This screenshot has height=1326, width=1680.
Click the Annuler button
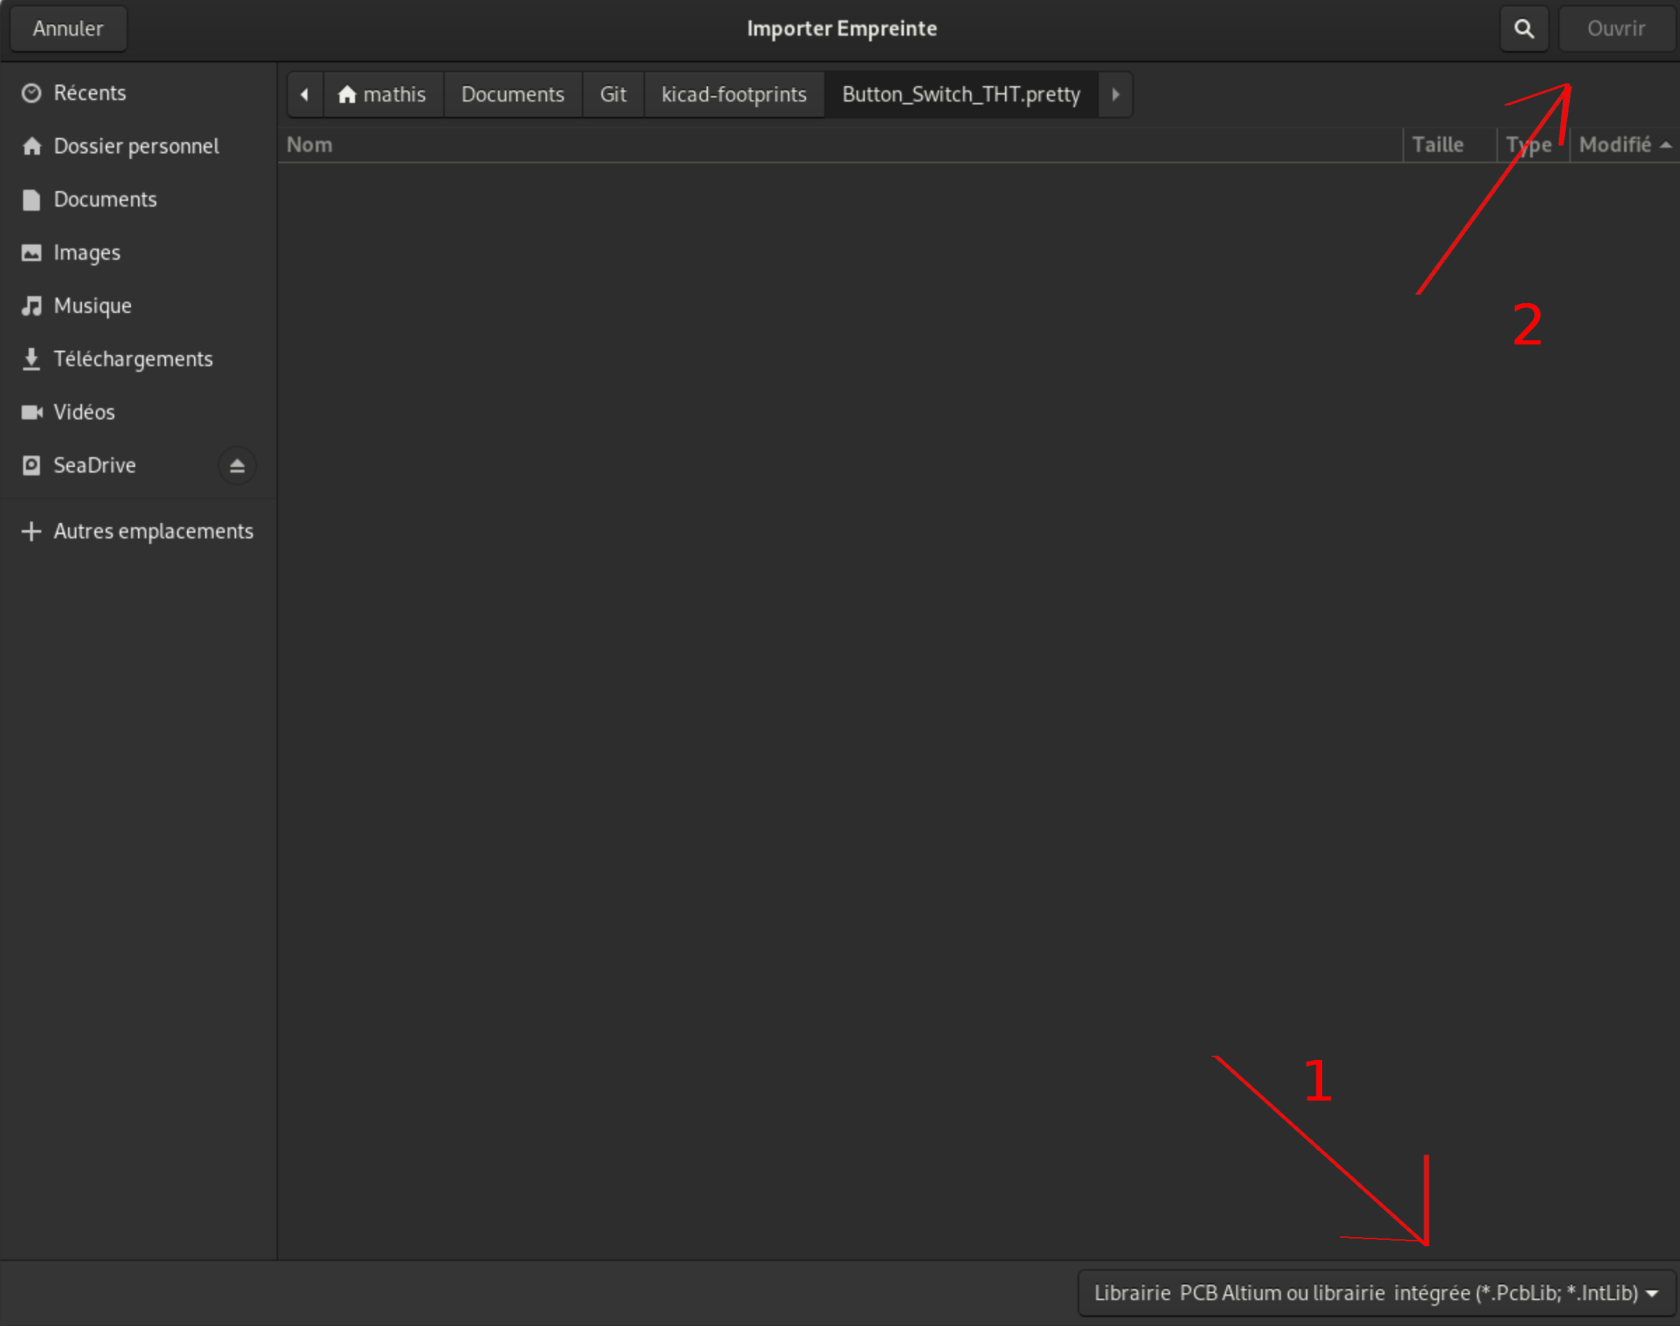tap(68, 29)
